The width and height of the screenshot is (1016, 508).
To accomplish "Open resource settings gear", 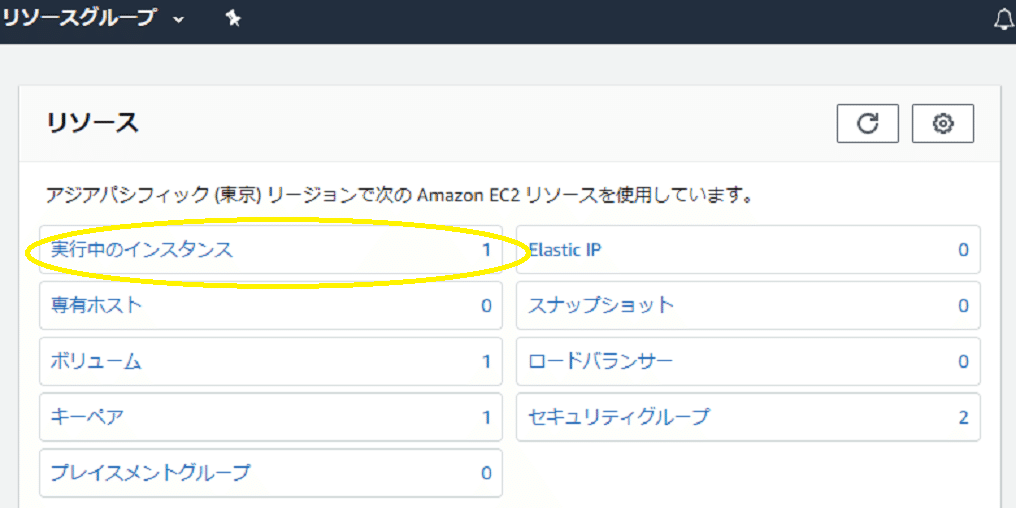I will (942, 123).
